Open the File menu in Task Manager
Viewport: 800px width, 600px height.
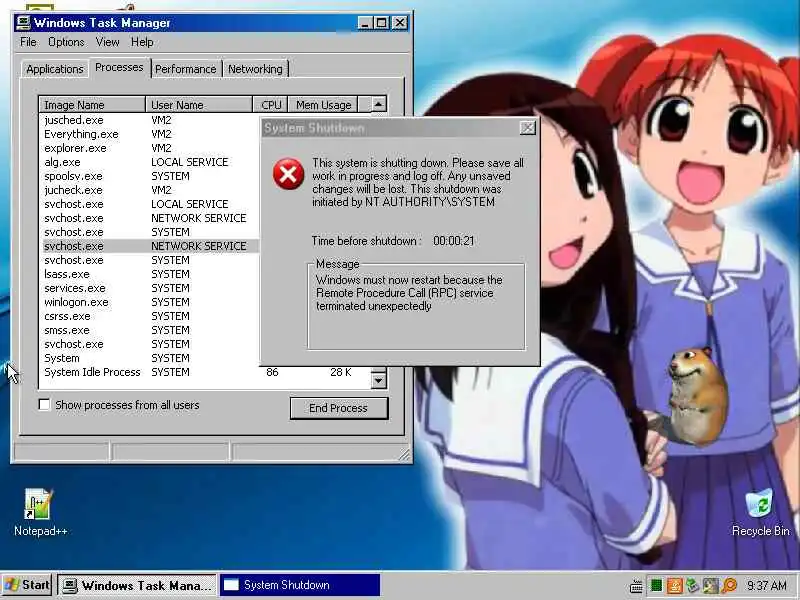[28, 42]
